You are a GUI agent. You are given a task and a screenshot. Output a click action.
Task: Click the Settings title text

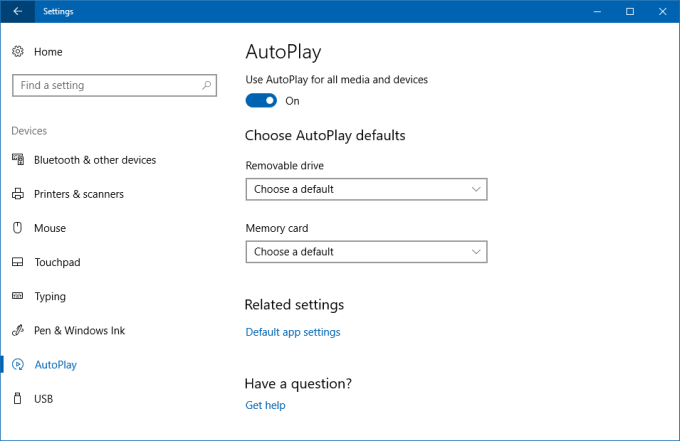(58, 12)
